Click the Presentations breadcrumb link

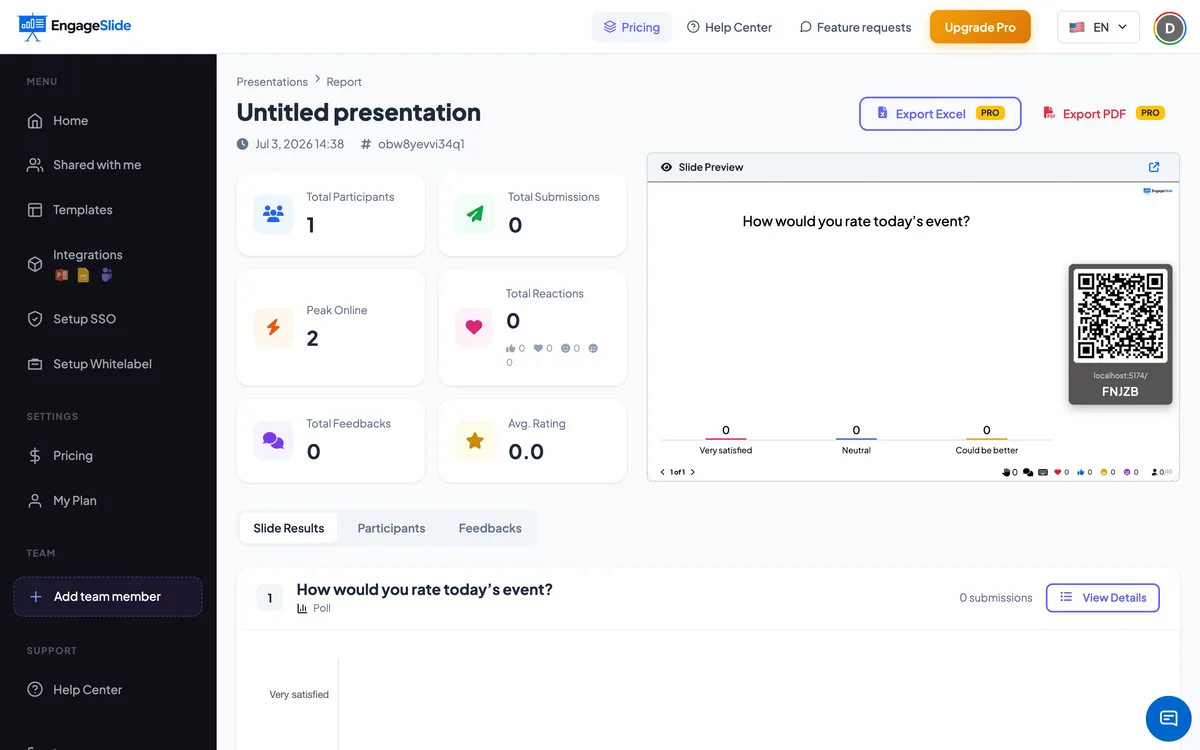(272, 82)
